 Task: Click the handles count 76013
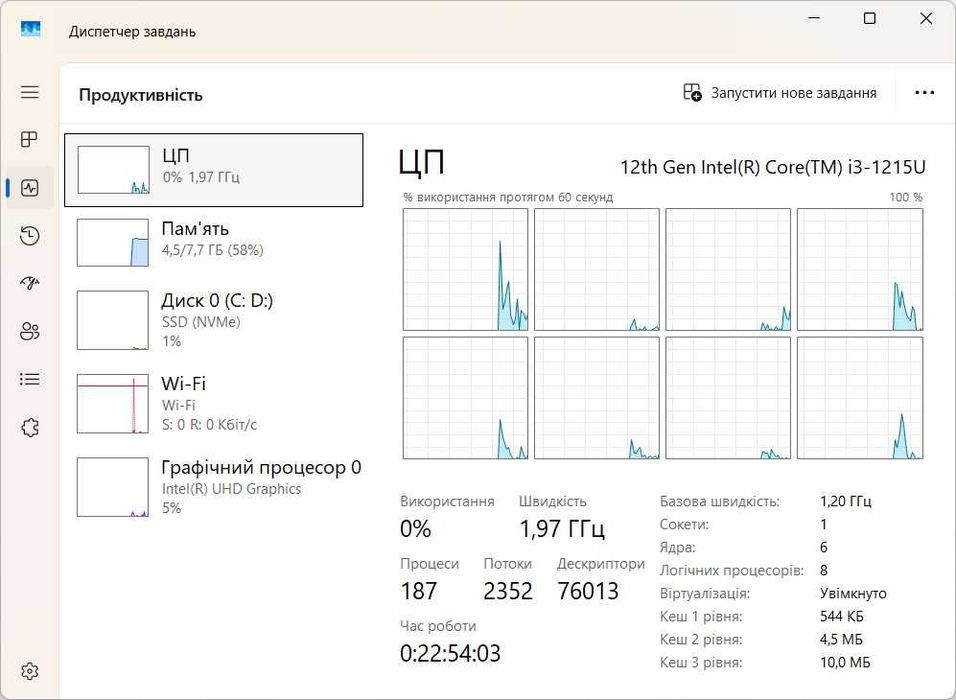(x=588, y=591)
